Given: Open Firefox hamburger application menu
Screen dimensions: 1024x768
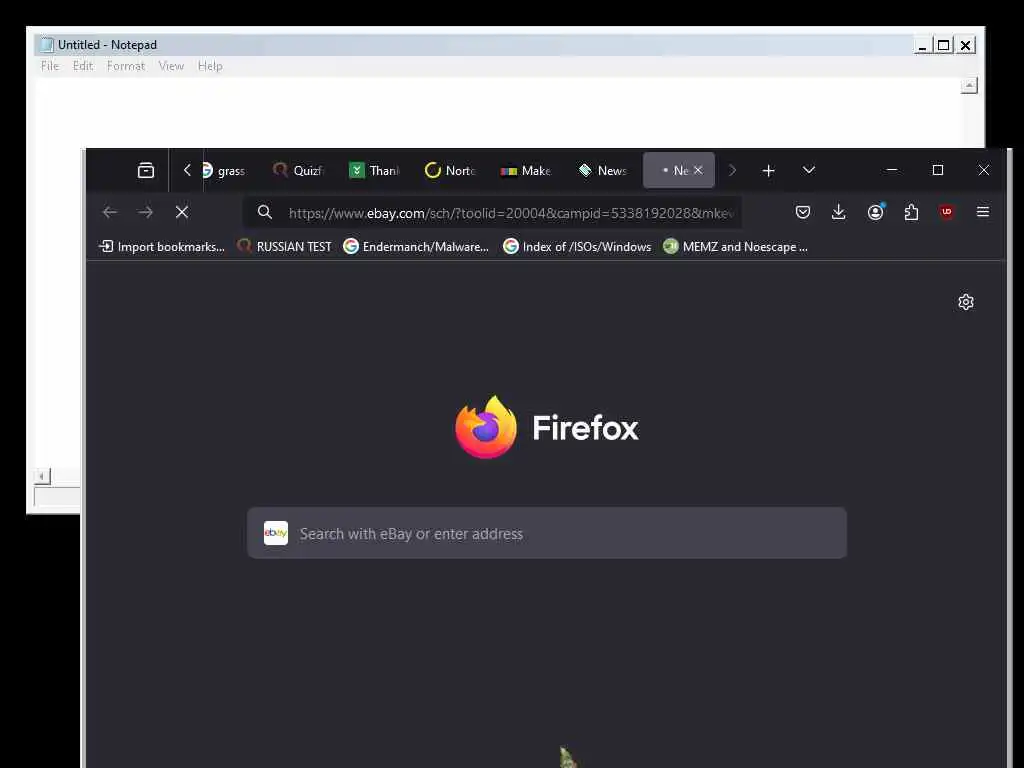Looking at the screenshot, I should coord(983,212).
